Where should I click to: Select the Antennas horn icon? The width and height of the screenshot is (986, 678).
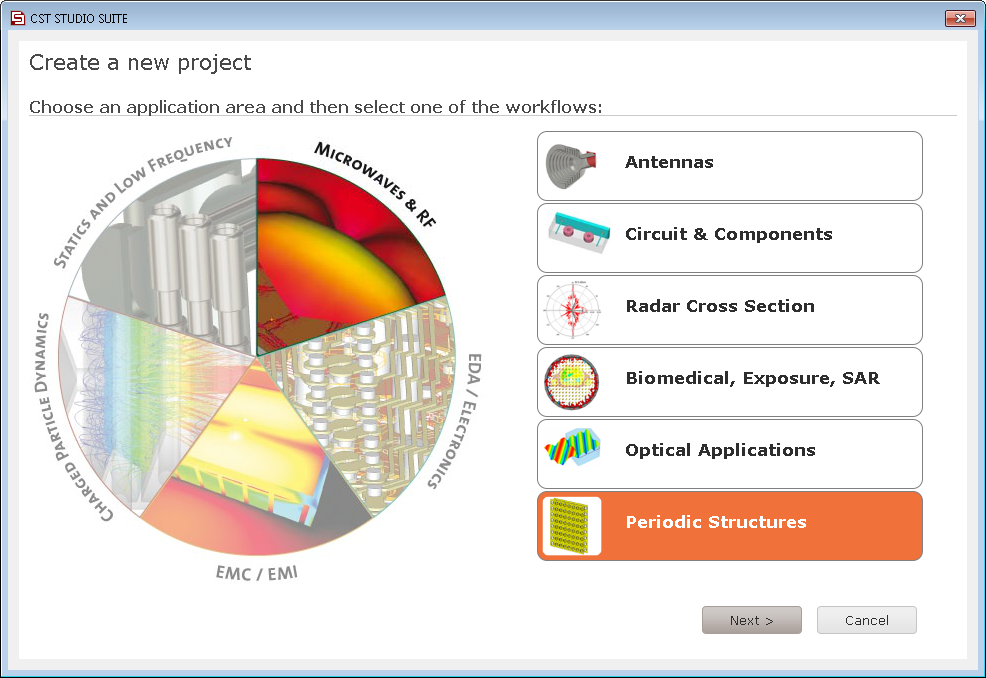click(x=571, y=166)
